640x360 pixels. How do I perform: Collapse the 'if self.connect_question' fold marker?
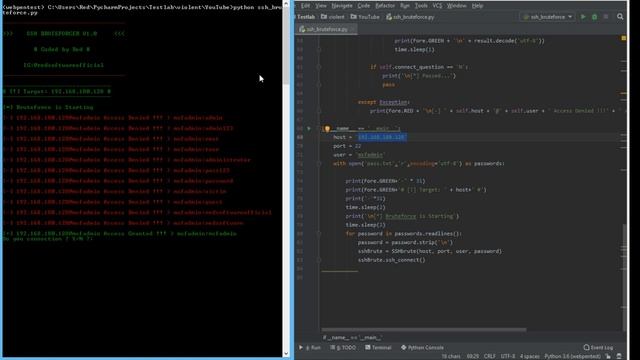(x=319, y=67)
